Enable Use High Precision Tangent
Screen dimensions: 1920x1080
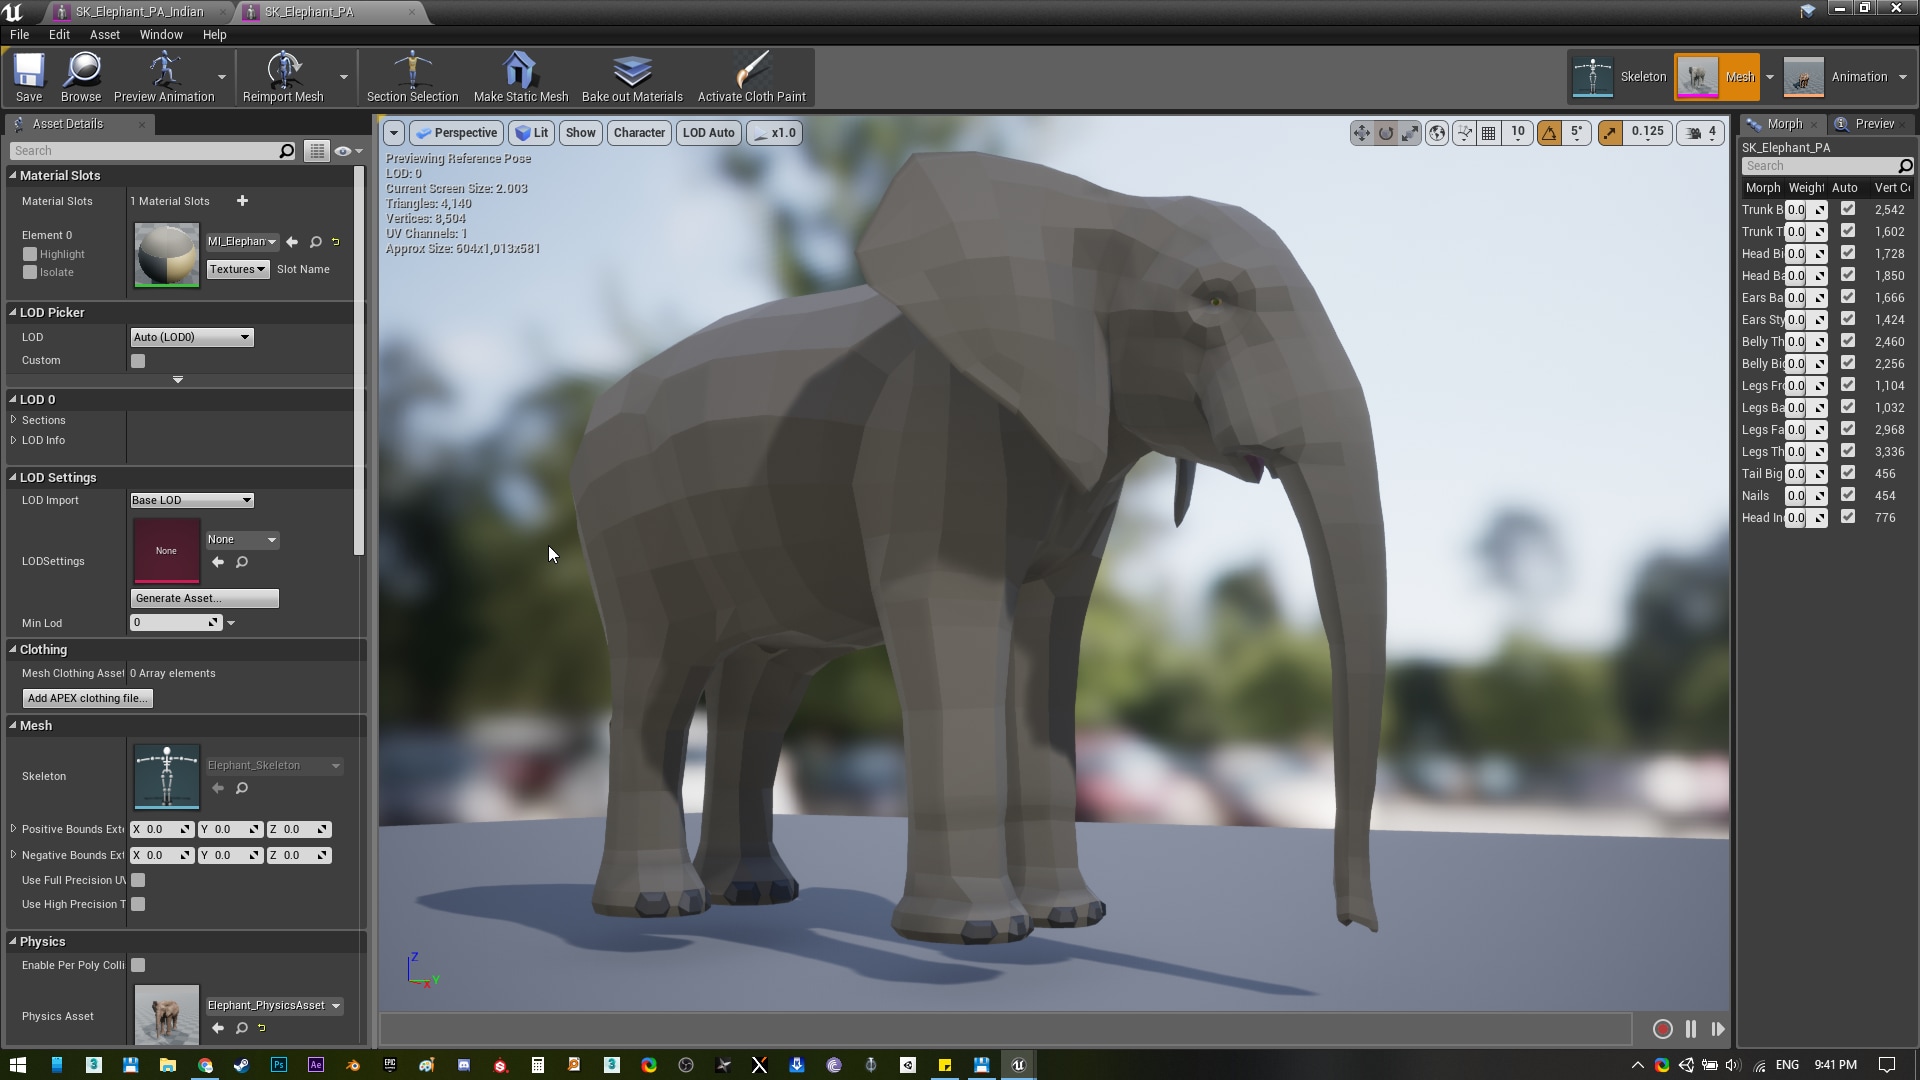138,904
